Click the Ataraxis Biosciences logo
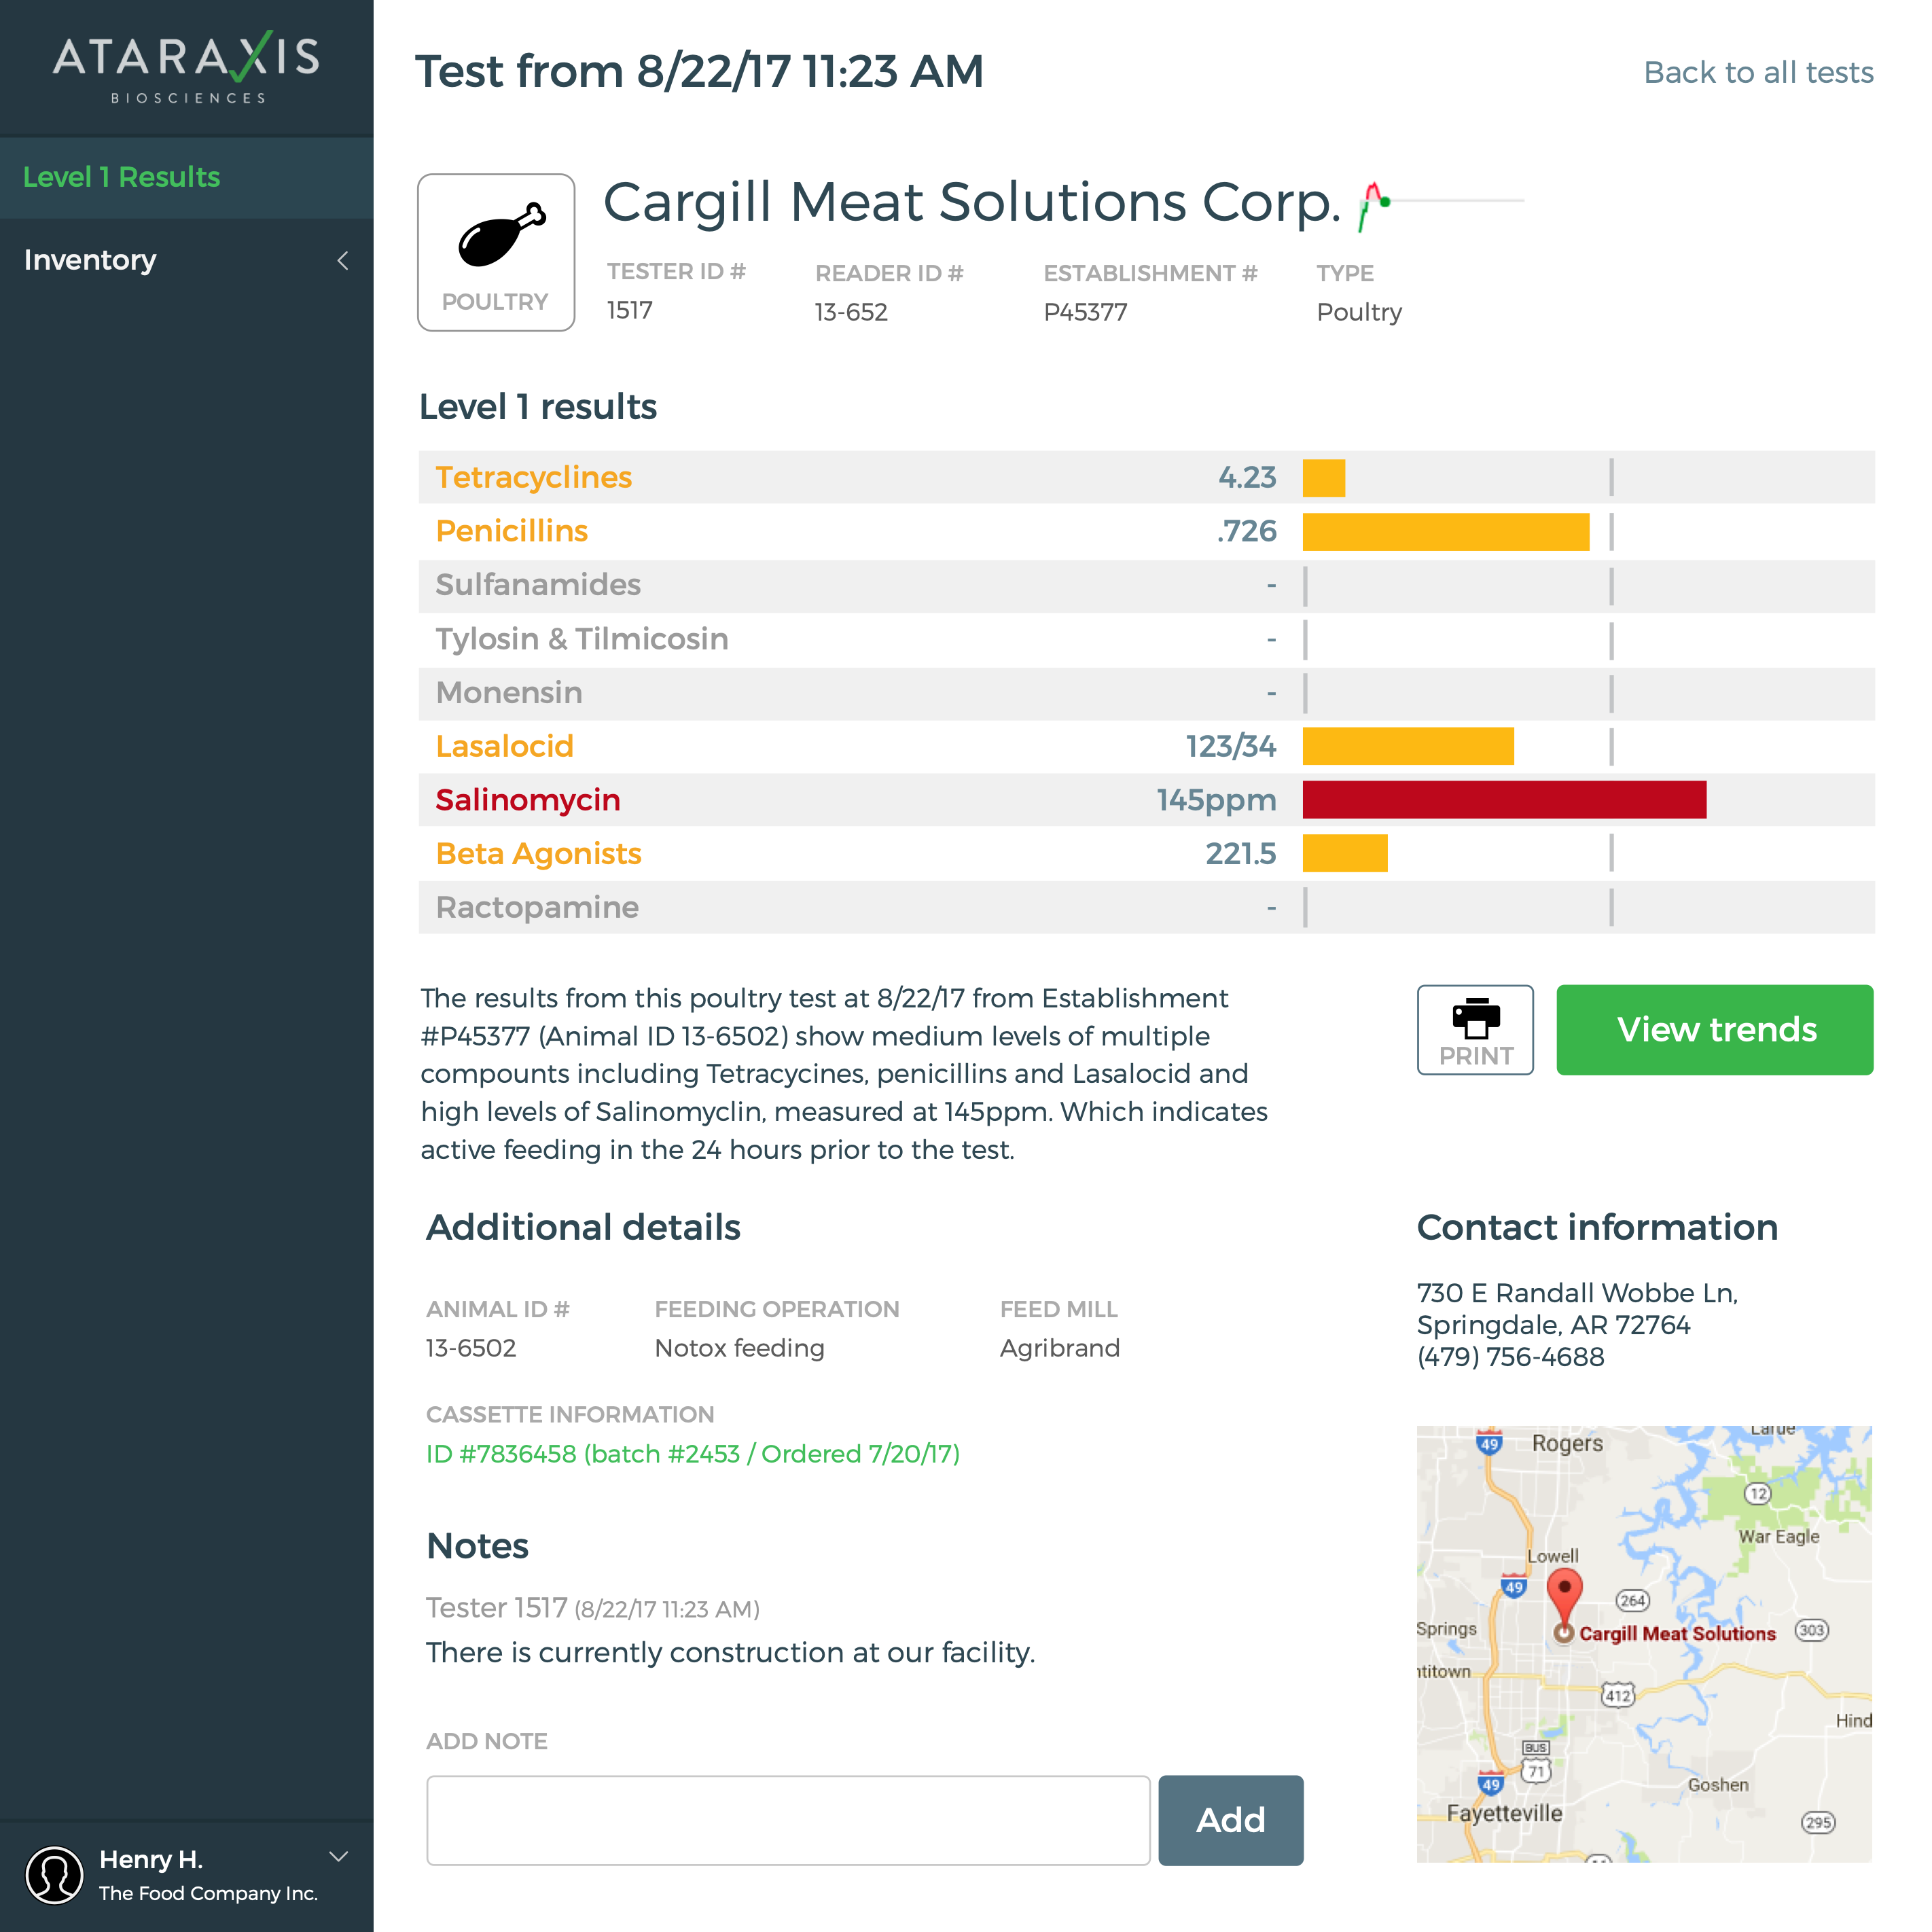Image resolution: width=1932 pixels, height=1932 pixels. (187, 67)
